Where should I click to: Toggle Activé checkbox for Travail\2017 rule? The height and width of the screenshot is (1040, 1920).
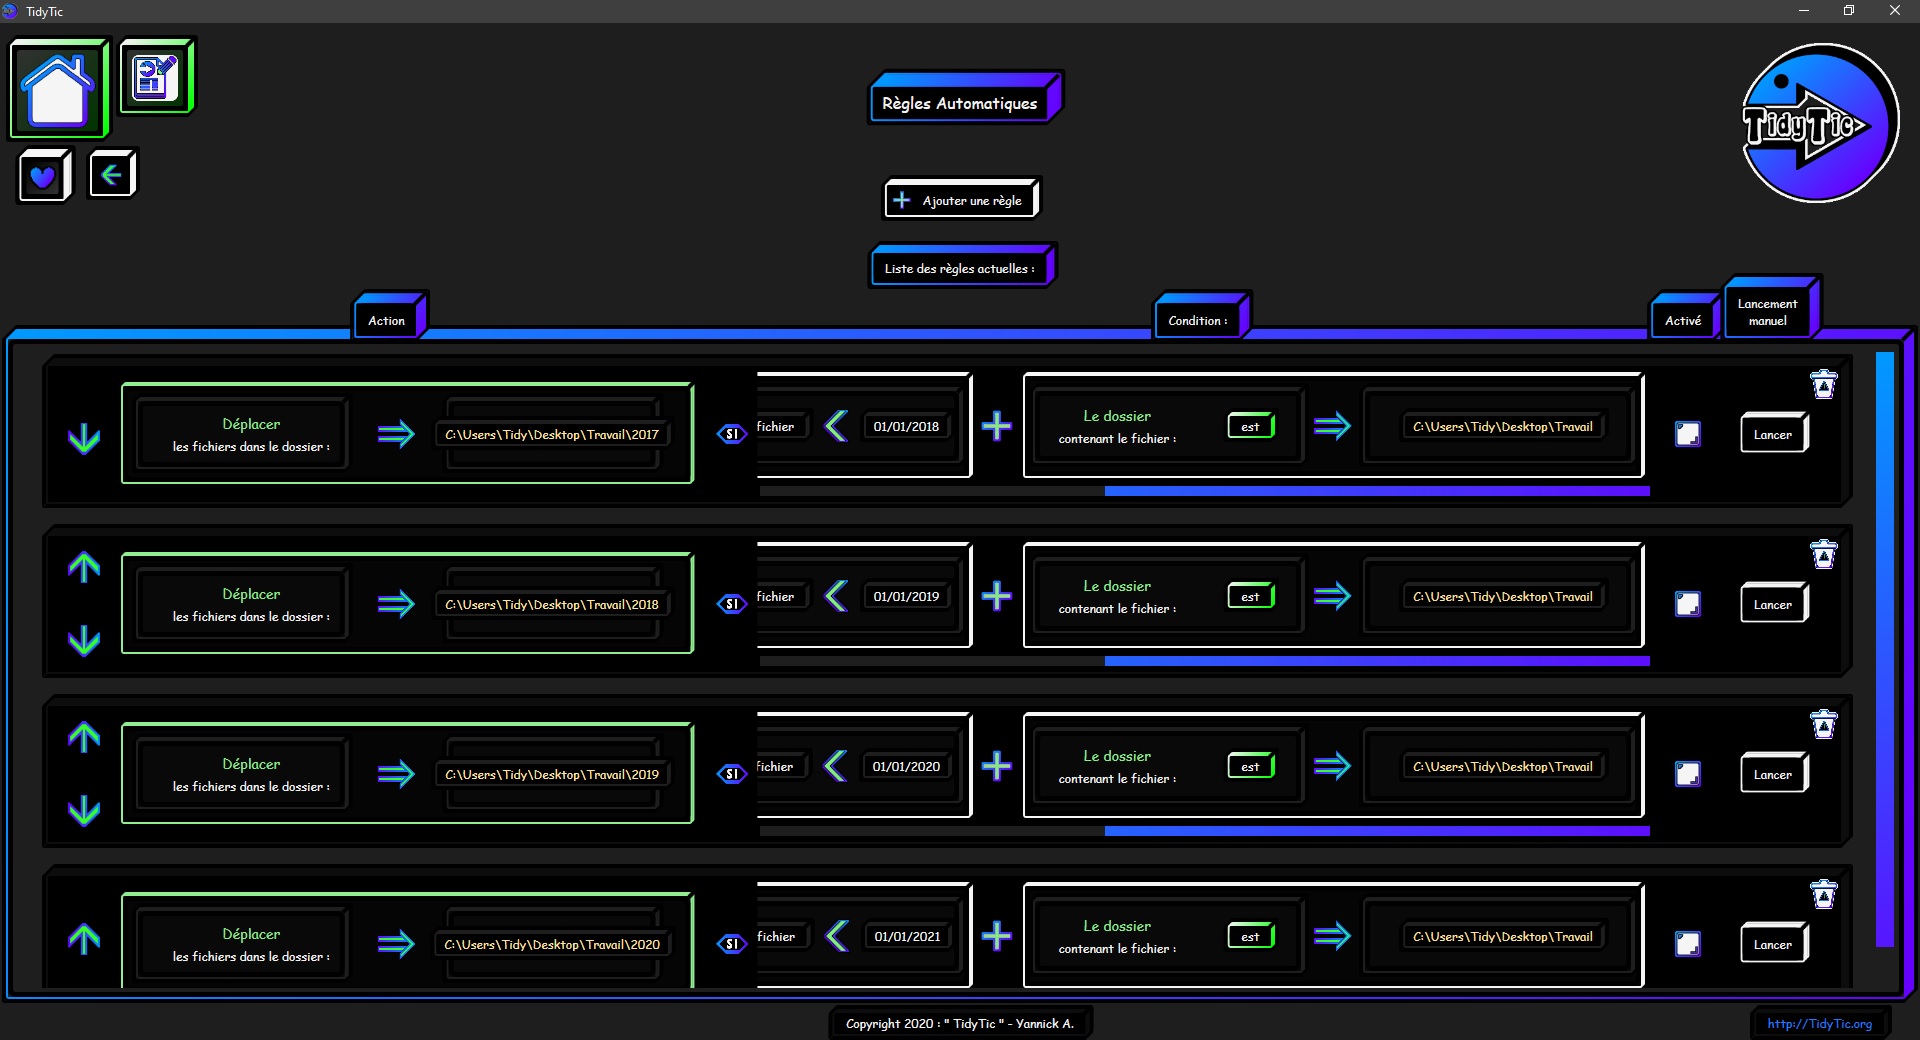1688,434
